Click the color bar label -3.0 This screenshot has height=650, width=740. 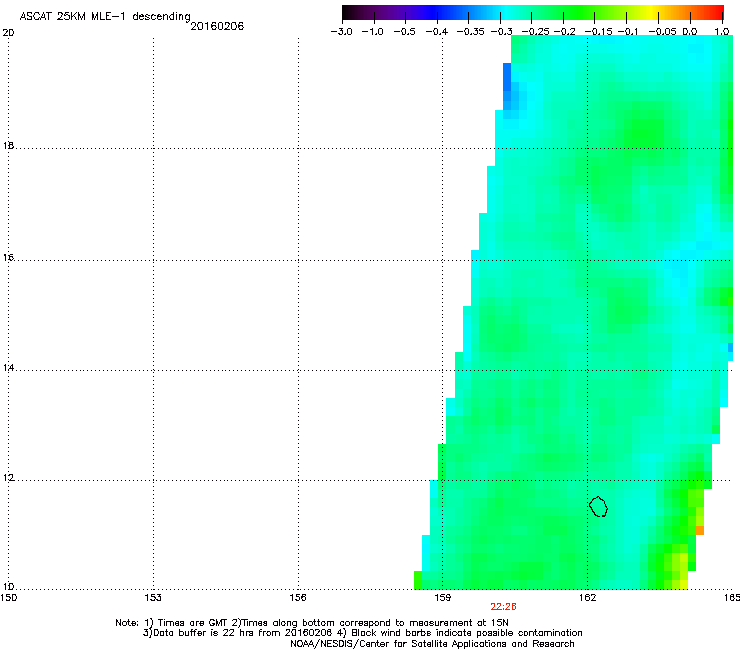(341, 32)
